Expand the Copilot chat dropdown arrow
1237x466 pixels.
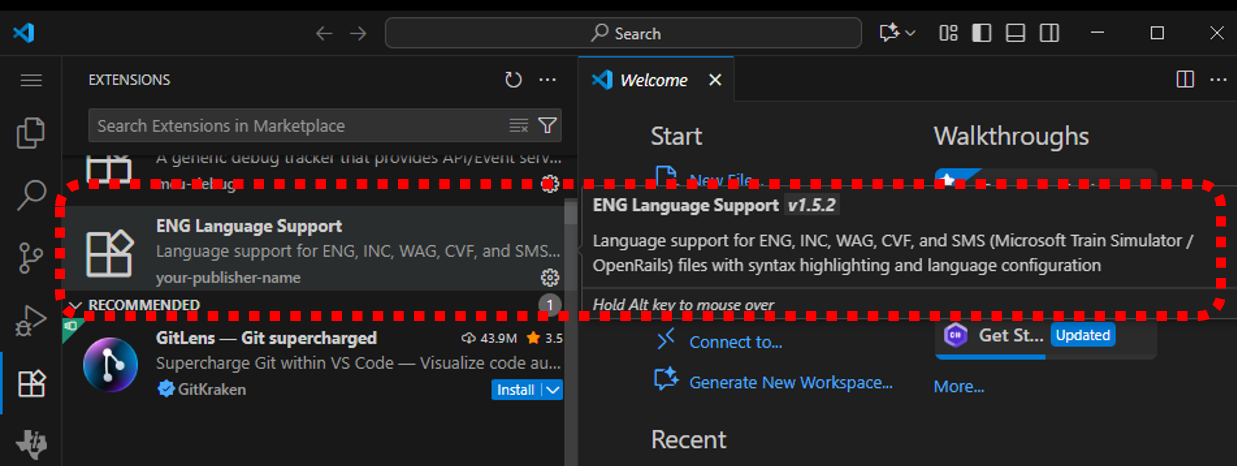point(910,33)
